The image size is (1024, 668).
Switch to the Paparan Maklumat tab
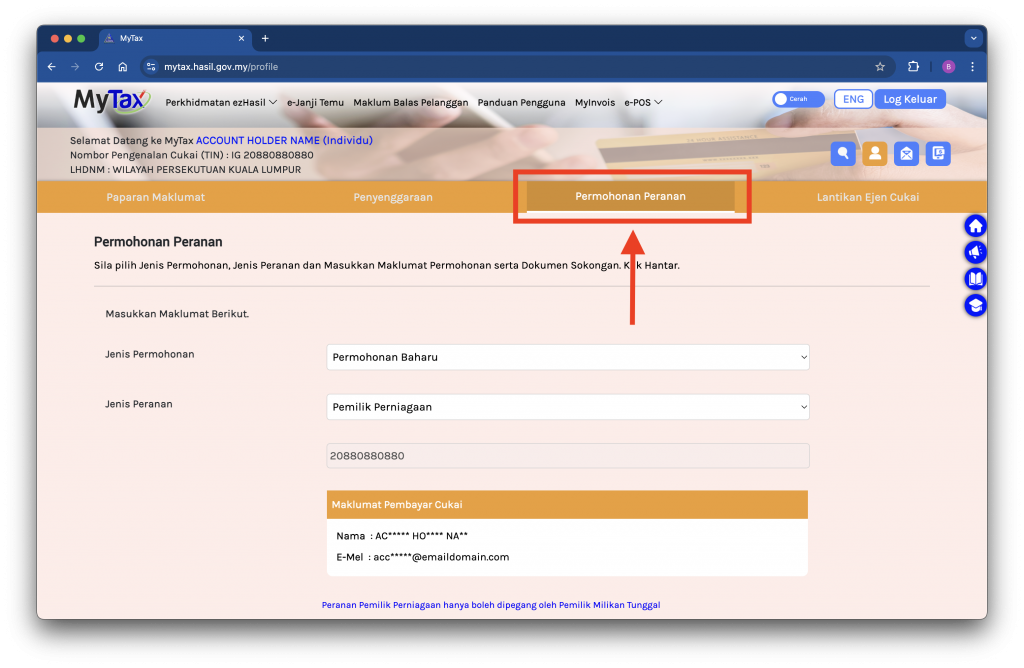point(155,197)
